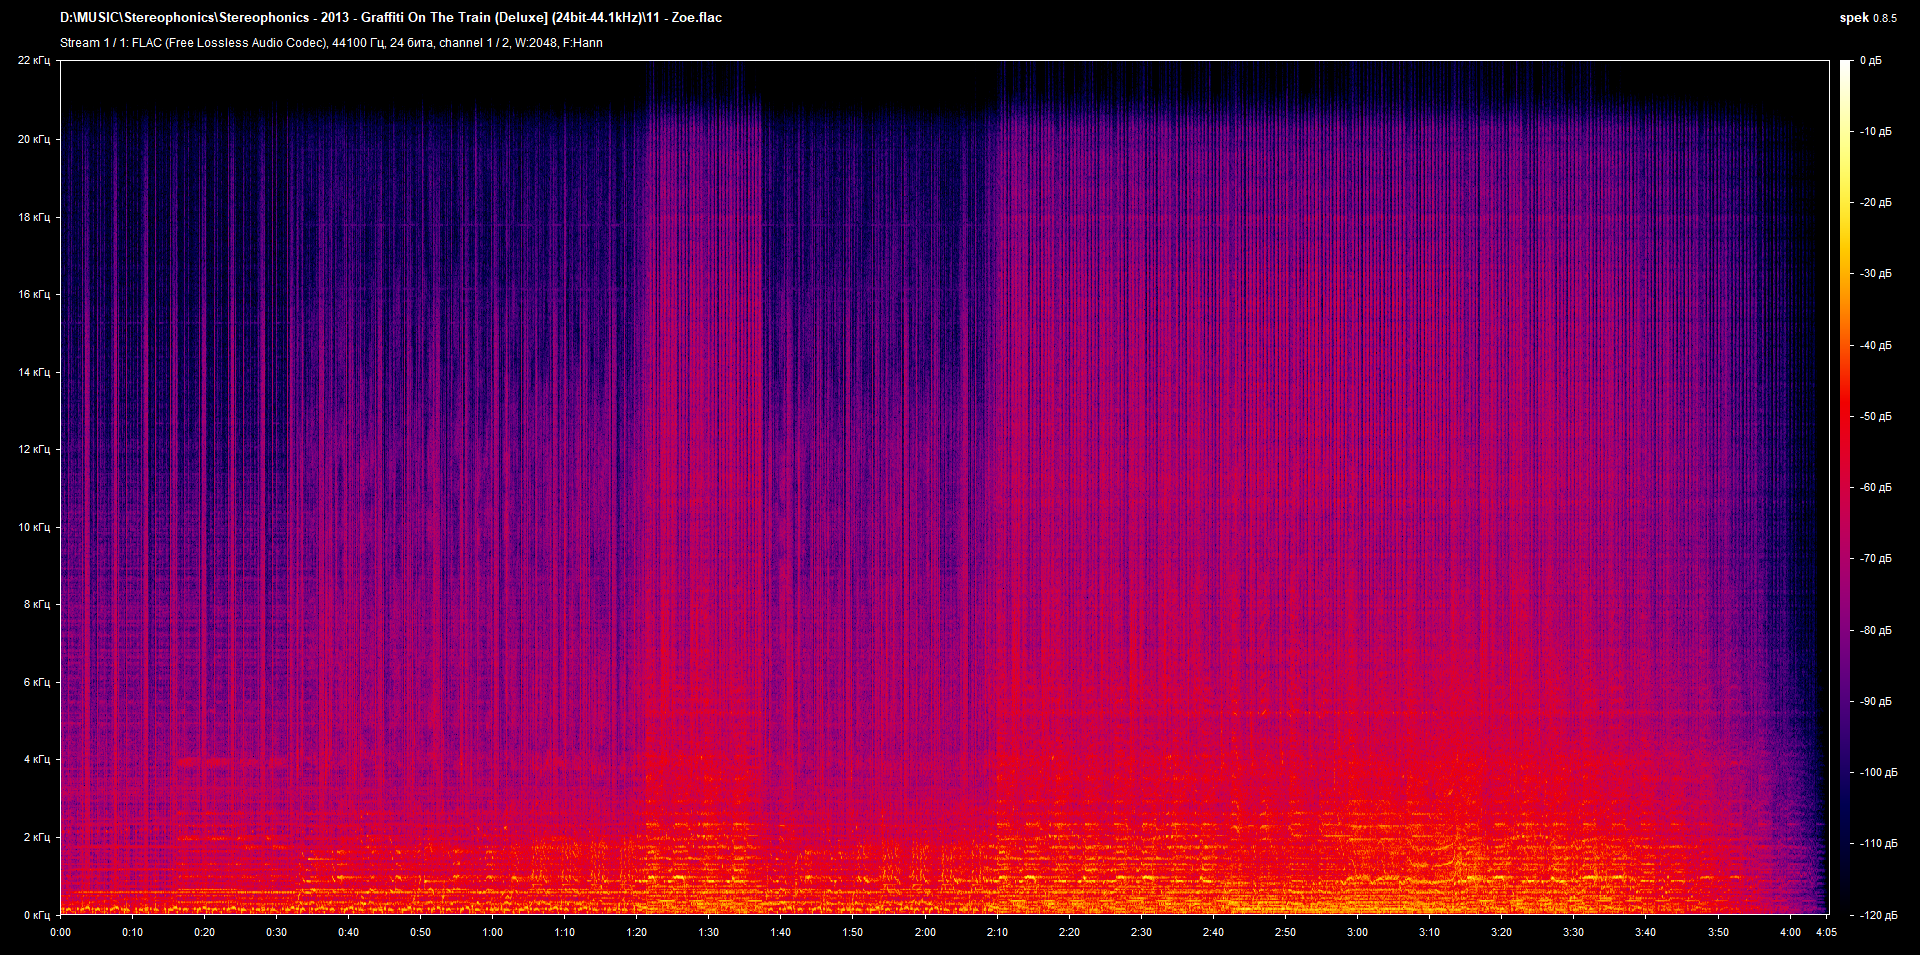Select the 1:00 time axis marker
The width and height of the screenshot is (1920, 955).
[493, 932]
